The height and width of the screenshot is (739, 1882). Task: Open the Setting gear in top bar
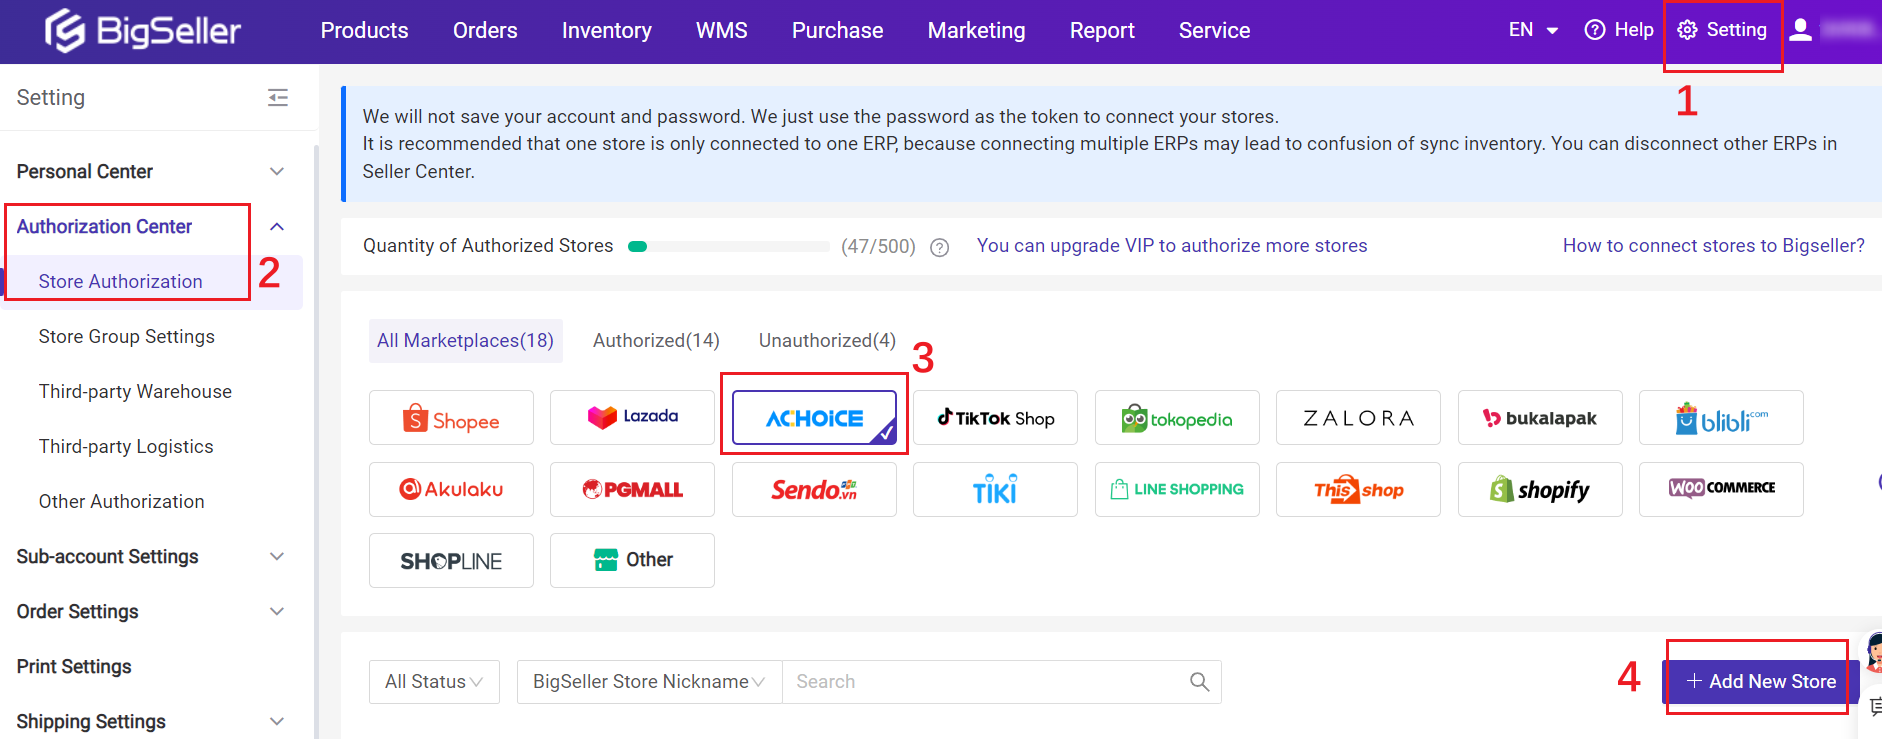click(1722, 30)
